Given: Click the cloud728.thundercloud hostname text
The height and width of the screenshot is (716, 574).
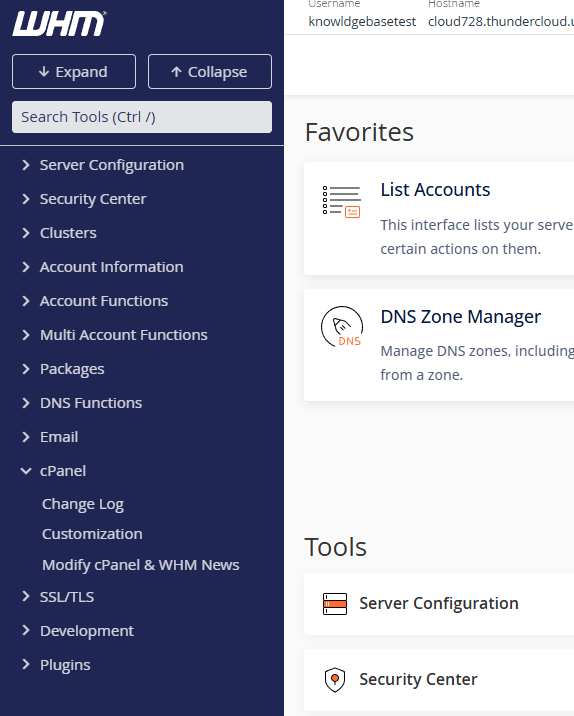Looking at the screenshot, I should [501, 21].
